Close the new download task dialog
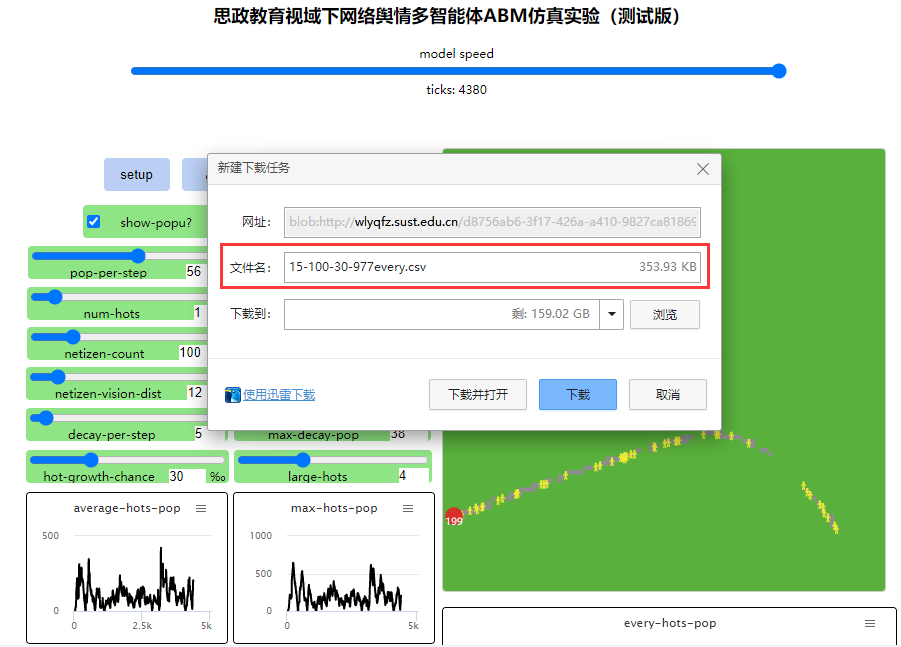Viewport: 901px width, 647px height. [x=702, y=169]
